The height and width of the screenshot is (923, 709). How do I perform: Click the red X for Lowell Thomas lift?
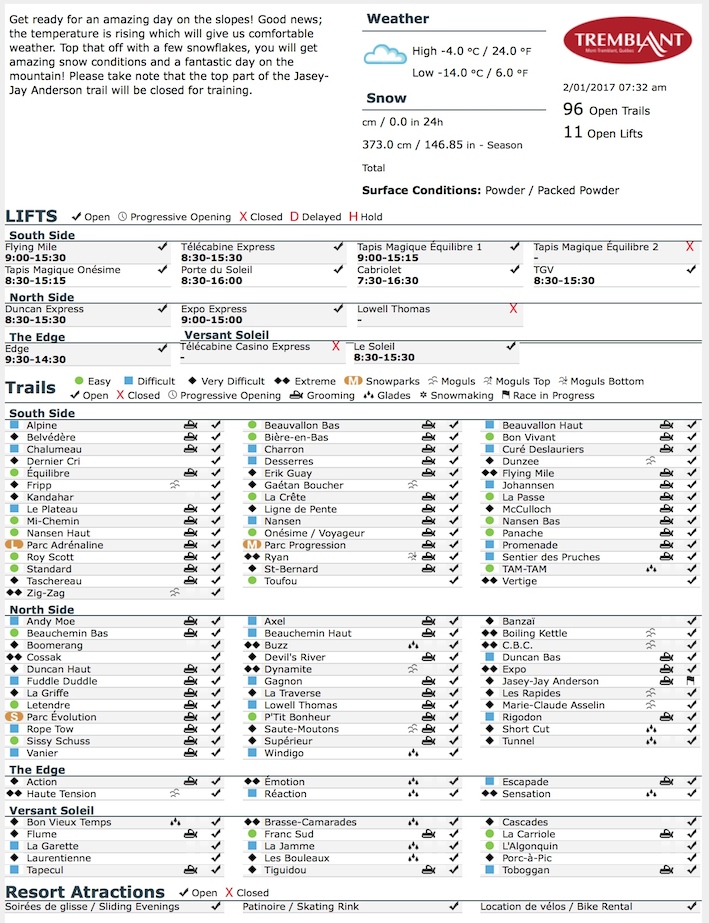pyautogui.click(x=513, y=308)
